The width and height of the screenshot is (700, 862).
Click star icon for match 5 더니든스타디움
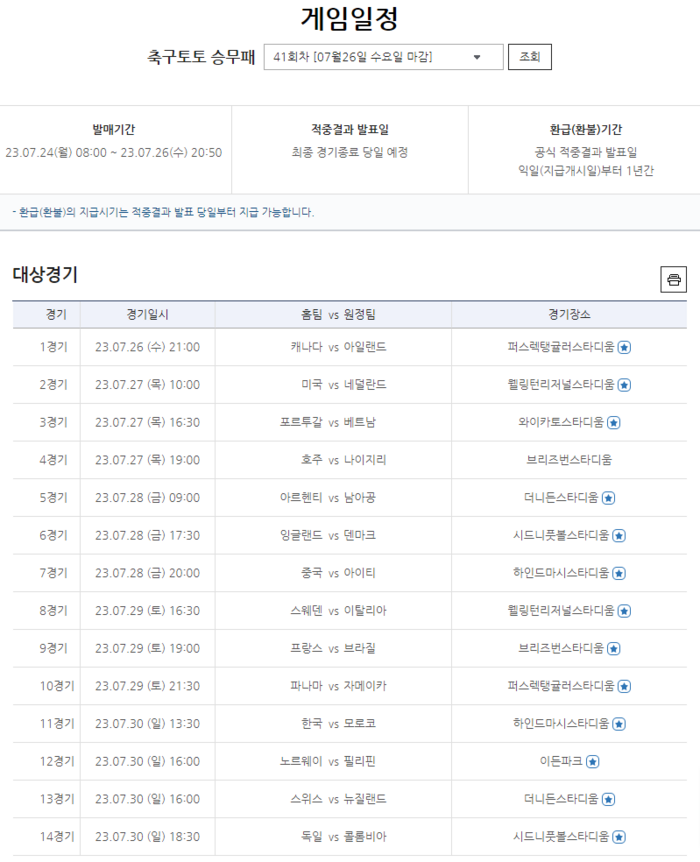pyautogui.click(x=608, y=498)
